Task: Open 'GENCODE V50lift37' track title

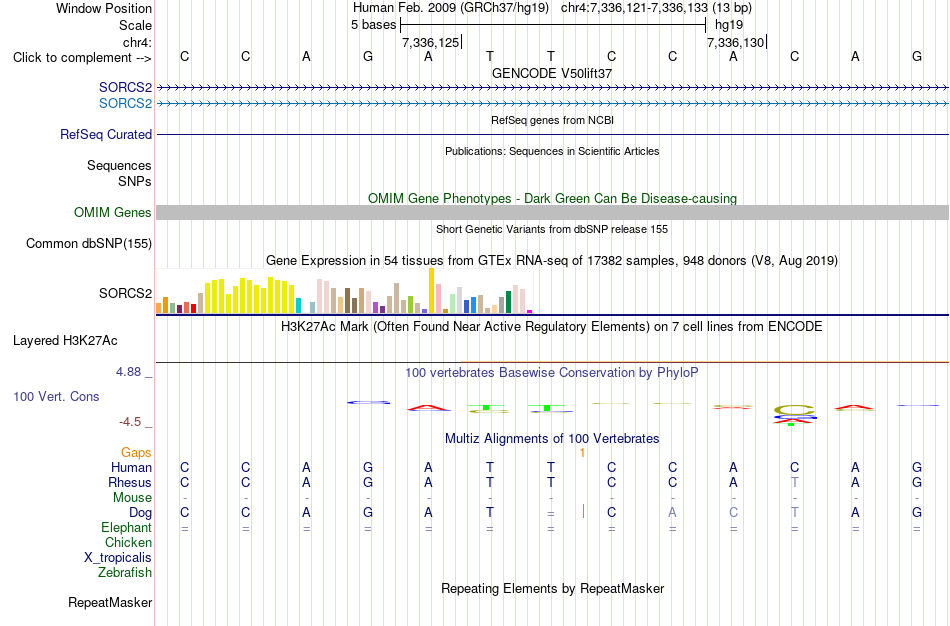Action: coord(552,73)
